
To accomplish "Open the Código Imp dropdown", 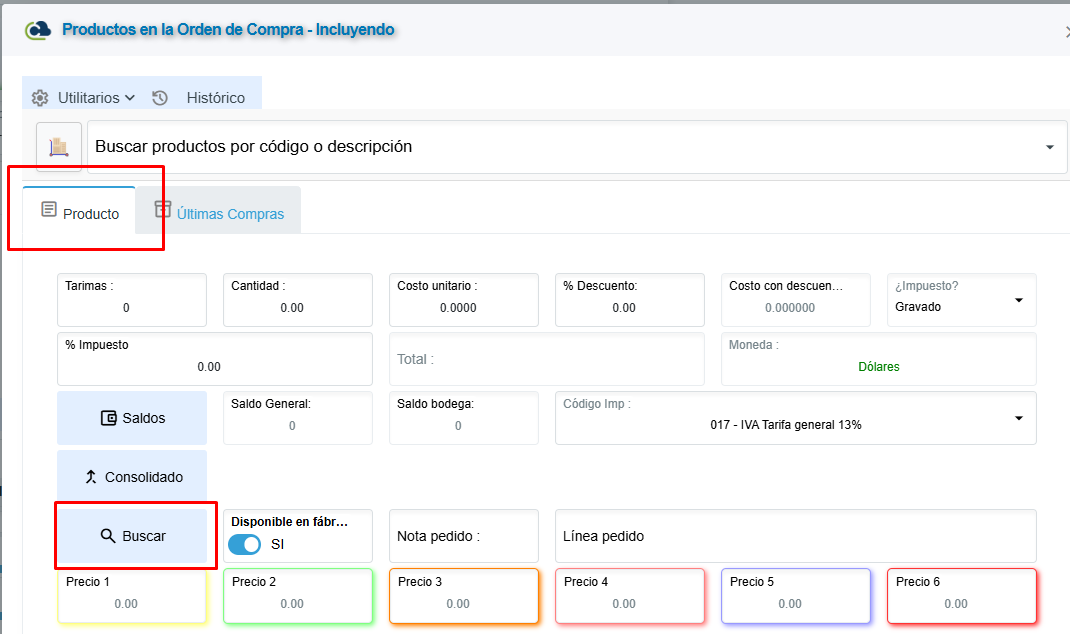I will pyautogui.click(x=796, y=418).
